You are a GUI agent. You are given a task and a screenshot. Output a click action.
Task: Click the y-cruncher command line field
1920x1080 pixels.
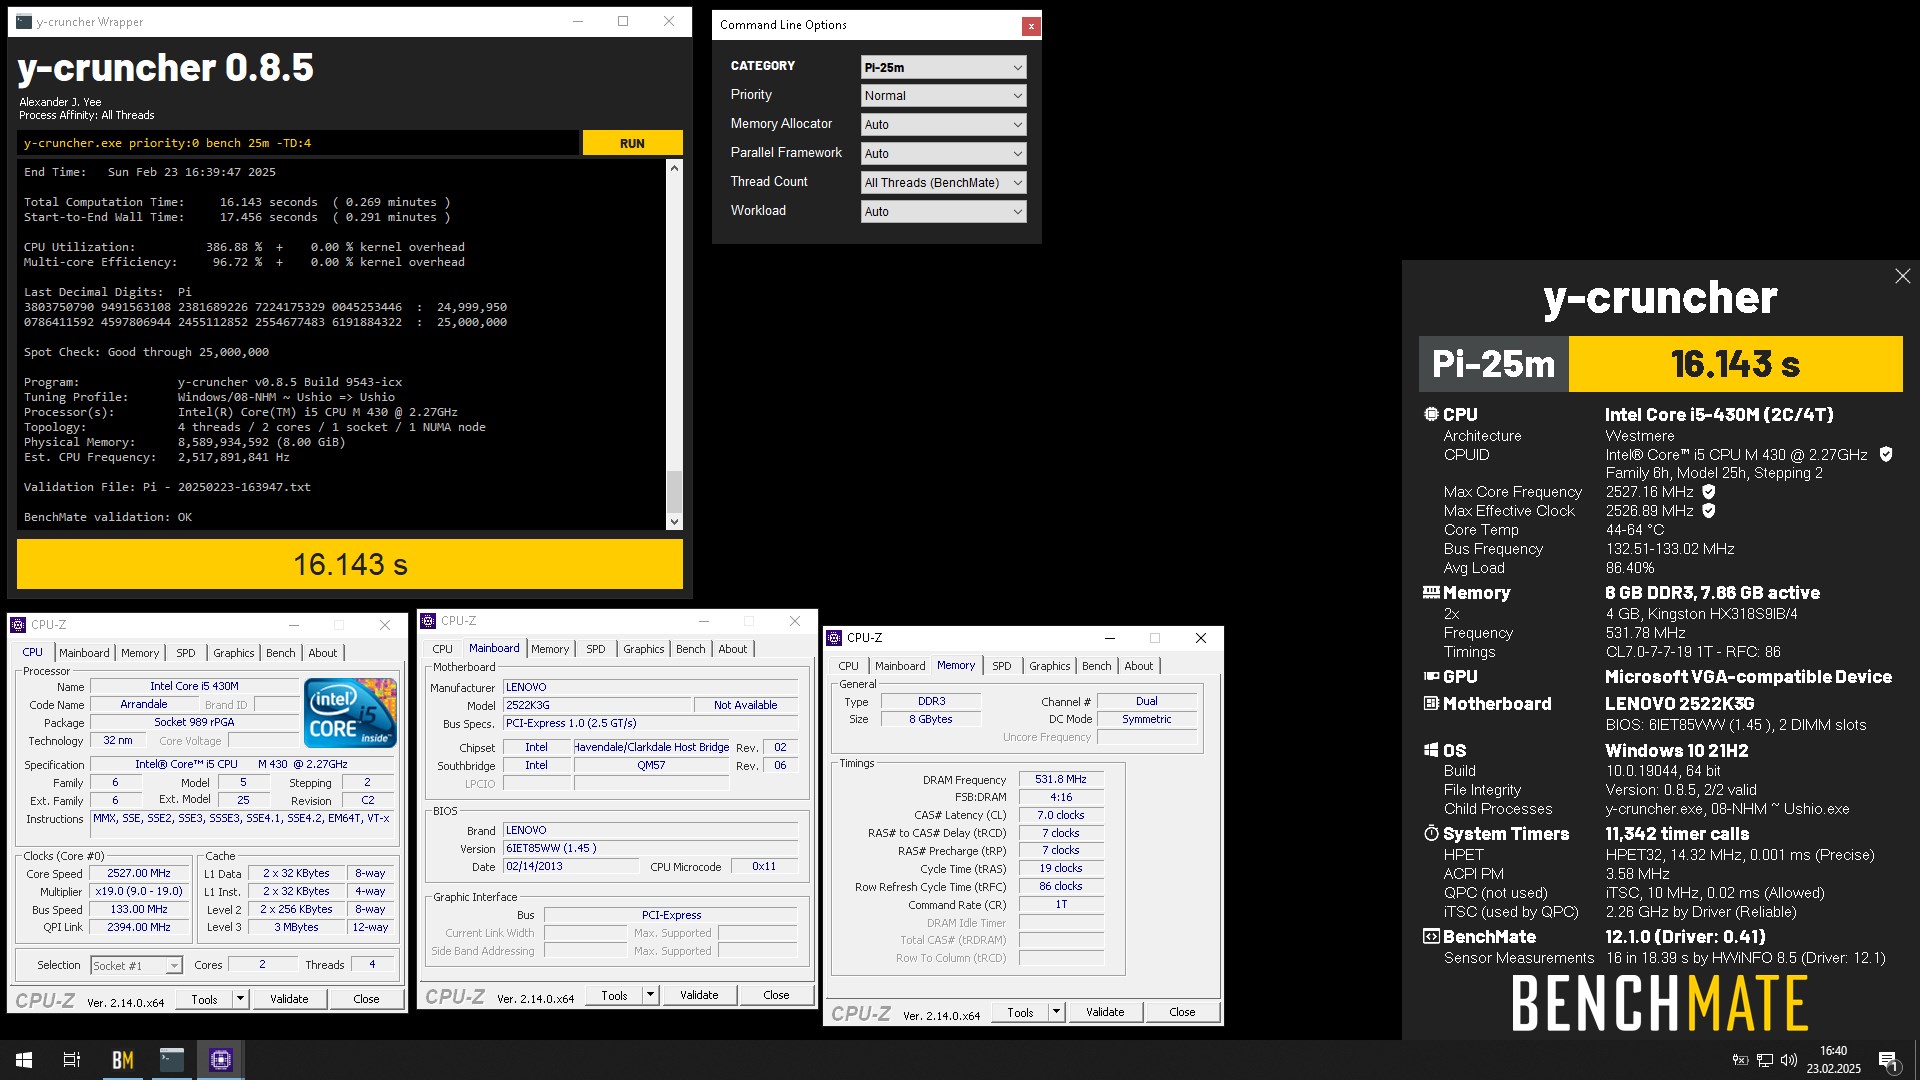[x=298, y=143]
